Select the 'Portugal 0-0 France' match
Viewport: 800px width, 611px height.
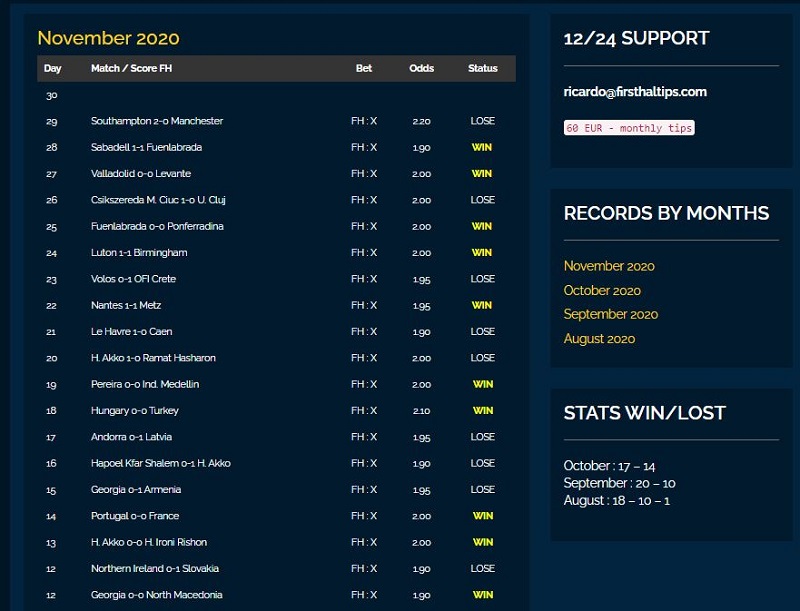tap(135, 516)
